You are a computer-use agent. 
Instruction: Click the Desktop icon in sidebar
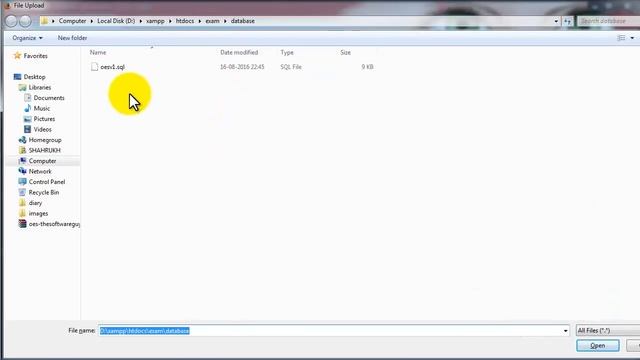17,77
